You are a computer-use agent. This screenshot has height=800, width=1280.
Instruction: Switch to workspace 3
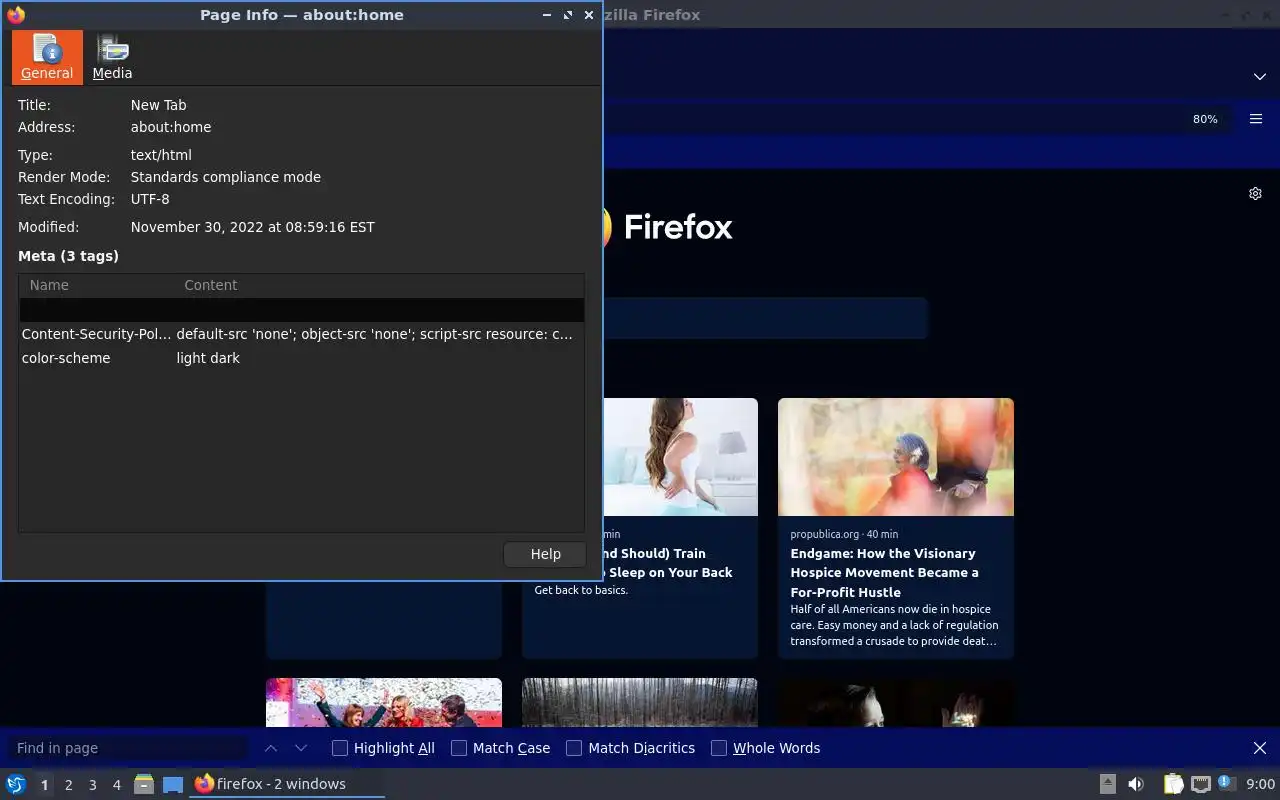pyautogui.click(x=92, y=785)
